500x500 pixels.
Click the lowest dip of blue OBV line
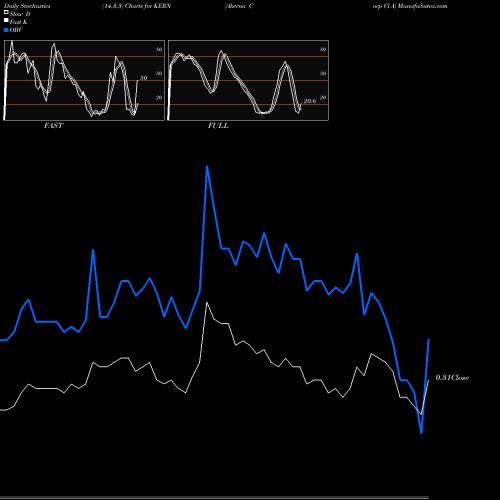coord(421,433)
